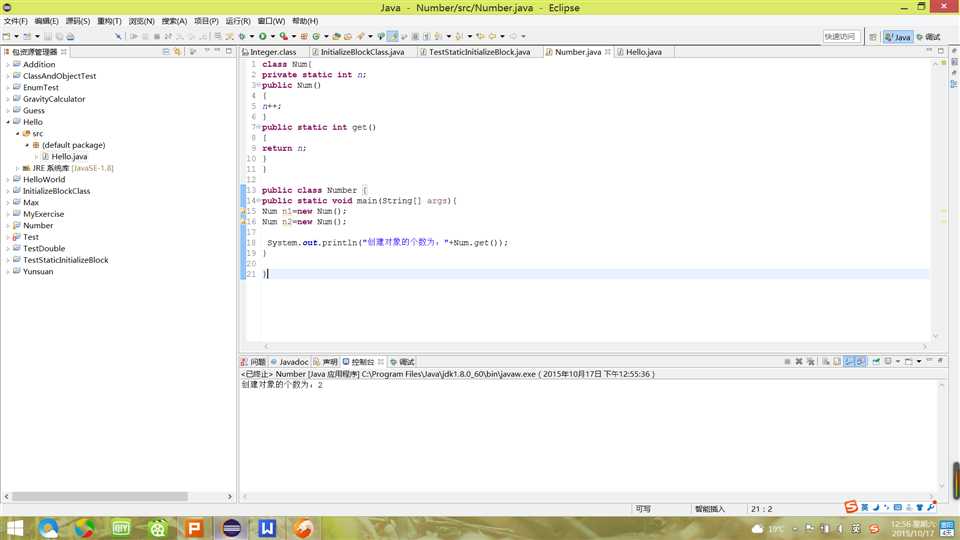This screenshot has height=540, width=960.
Task: Expand the JRE system library node
Action: pos(18,168)
